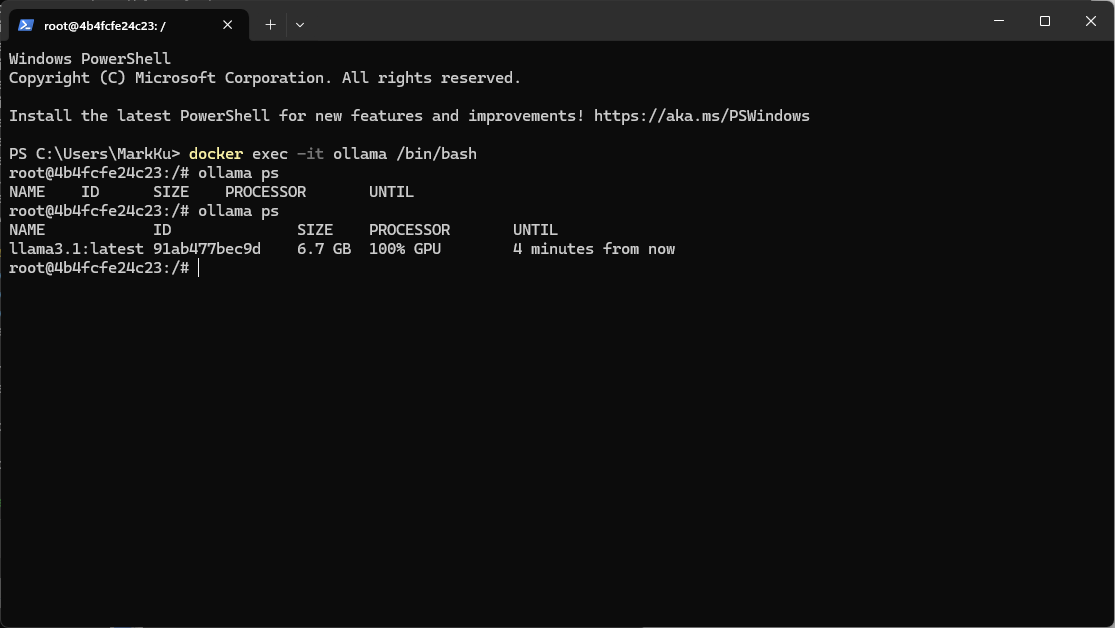Click the empty title bar area
1115x628 pixels.
pyautogui.click(x=640, y=21)
